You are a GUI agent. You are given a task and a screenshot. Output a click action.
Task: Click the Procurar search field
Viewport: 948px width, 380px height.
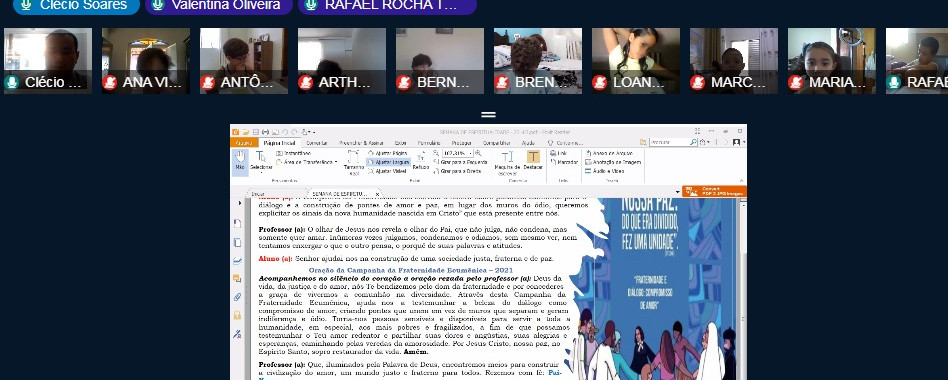click(673, 143)
